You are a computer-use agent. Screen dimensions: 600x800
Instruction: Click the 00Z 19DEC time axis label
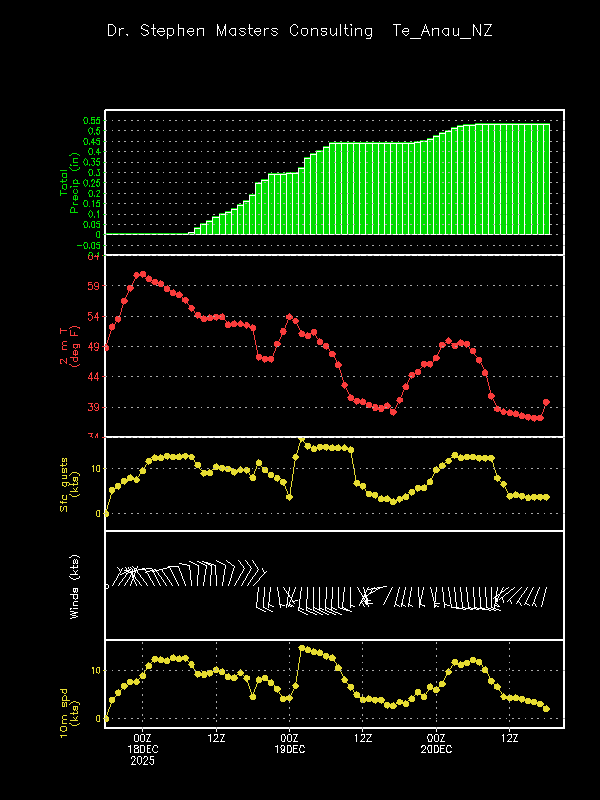pyautogui.click(x=290, y=743)
